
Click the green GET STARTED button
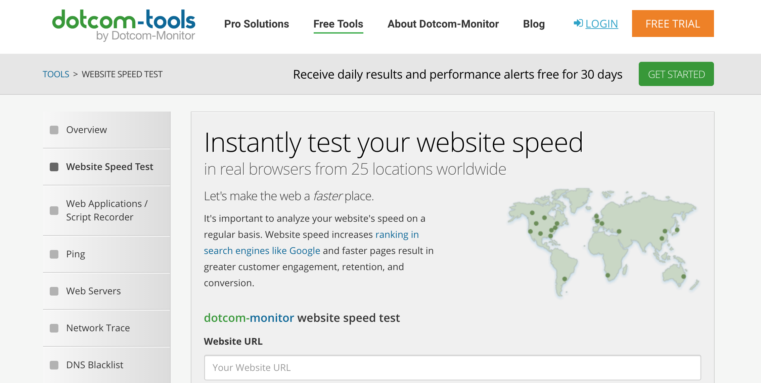pos(676,74)
